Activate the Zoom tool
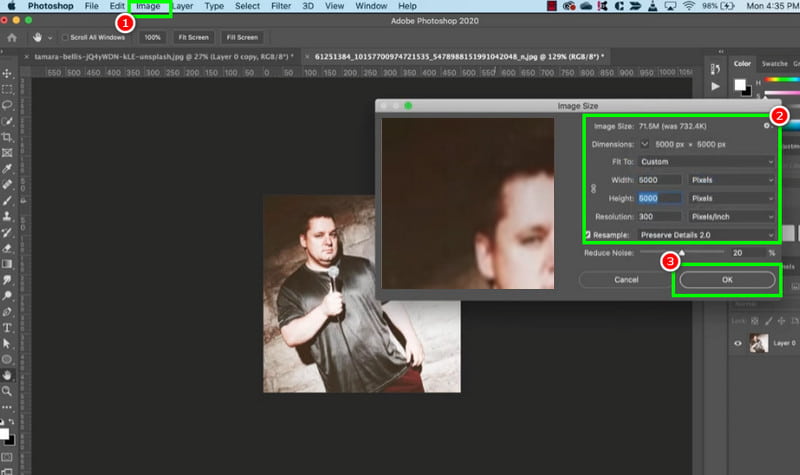Viewport: 800px width, 475px height. click(7, 391)
